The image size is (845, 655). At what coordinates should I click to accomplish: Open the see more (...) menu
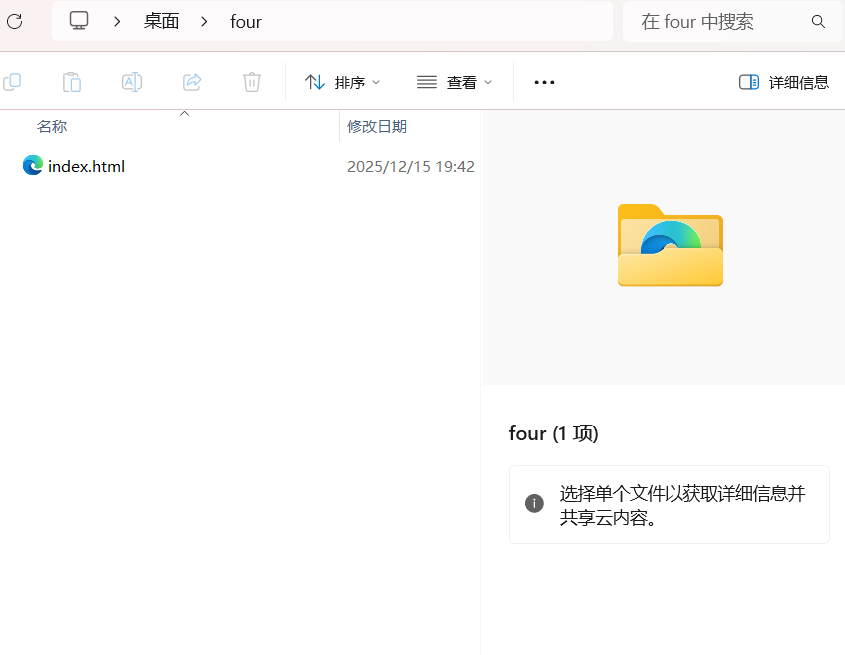click(x=544, y=82)
